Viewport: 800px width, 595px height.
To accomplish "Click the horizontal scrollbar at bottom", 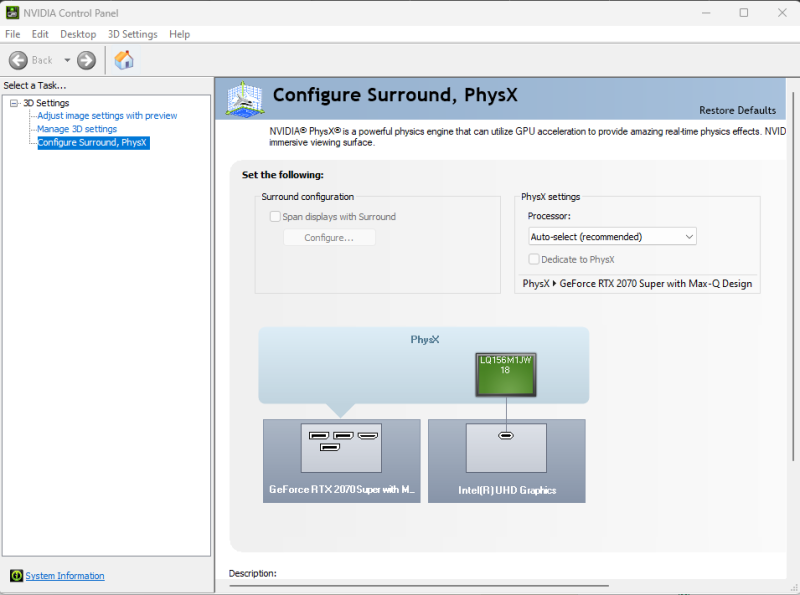I will 418,586.
